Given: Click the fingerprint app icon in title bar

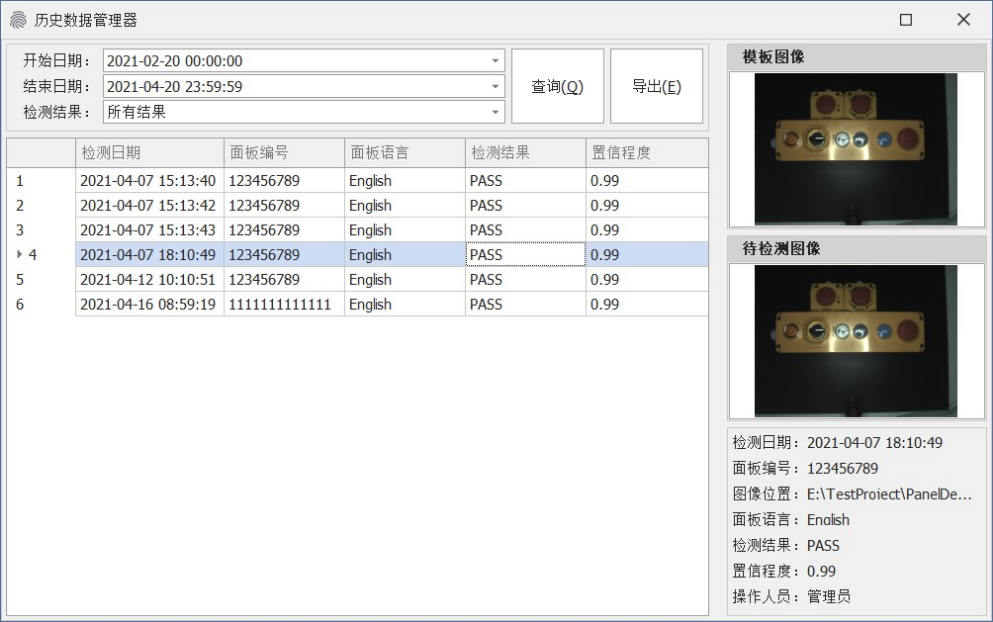Looking at the screenshot, I should (x=18, y=20).
